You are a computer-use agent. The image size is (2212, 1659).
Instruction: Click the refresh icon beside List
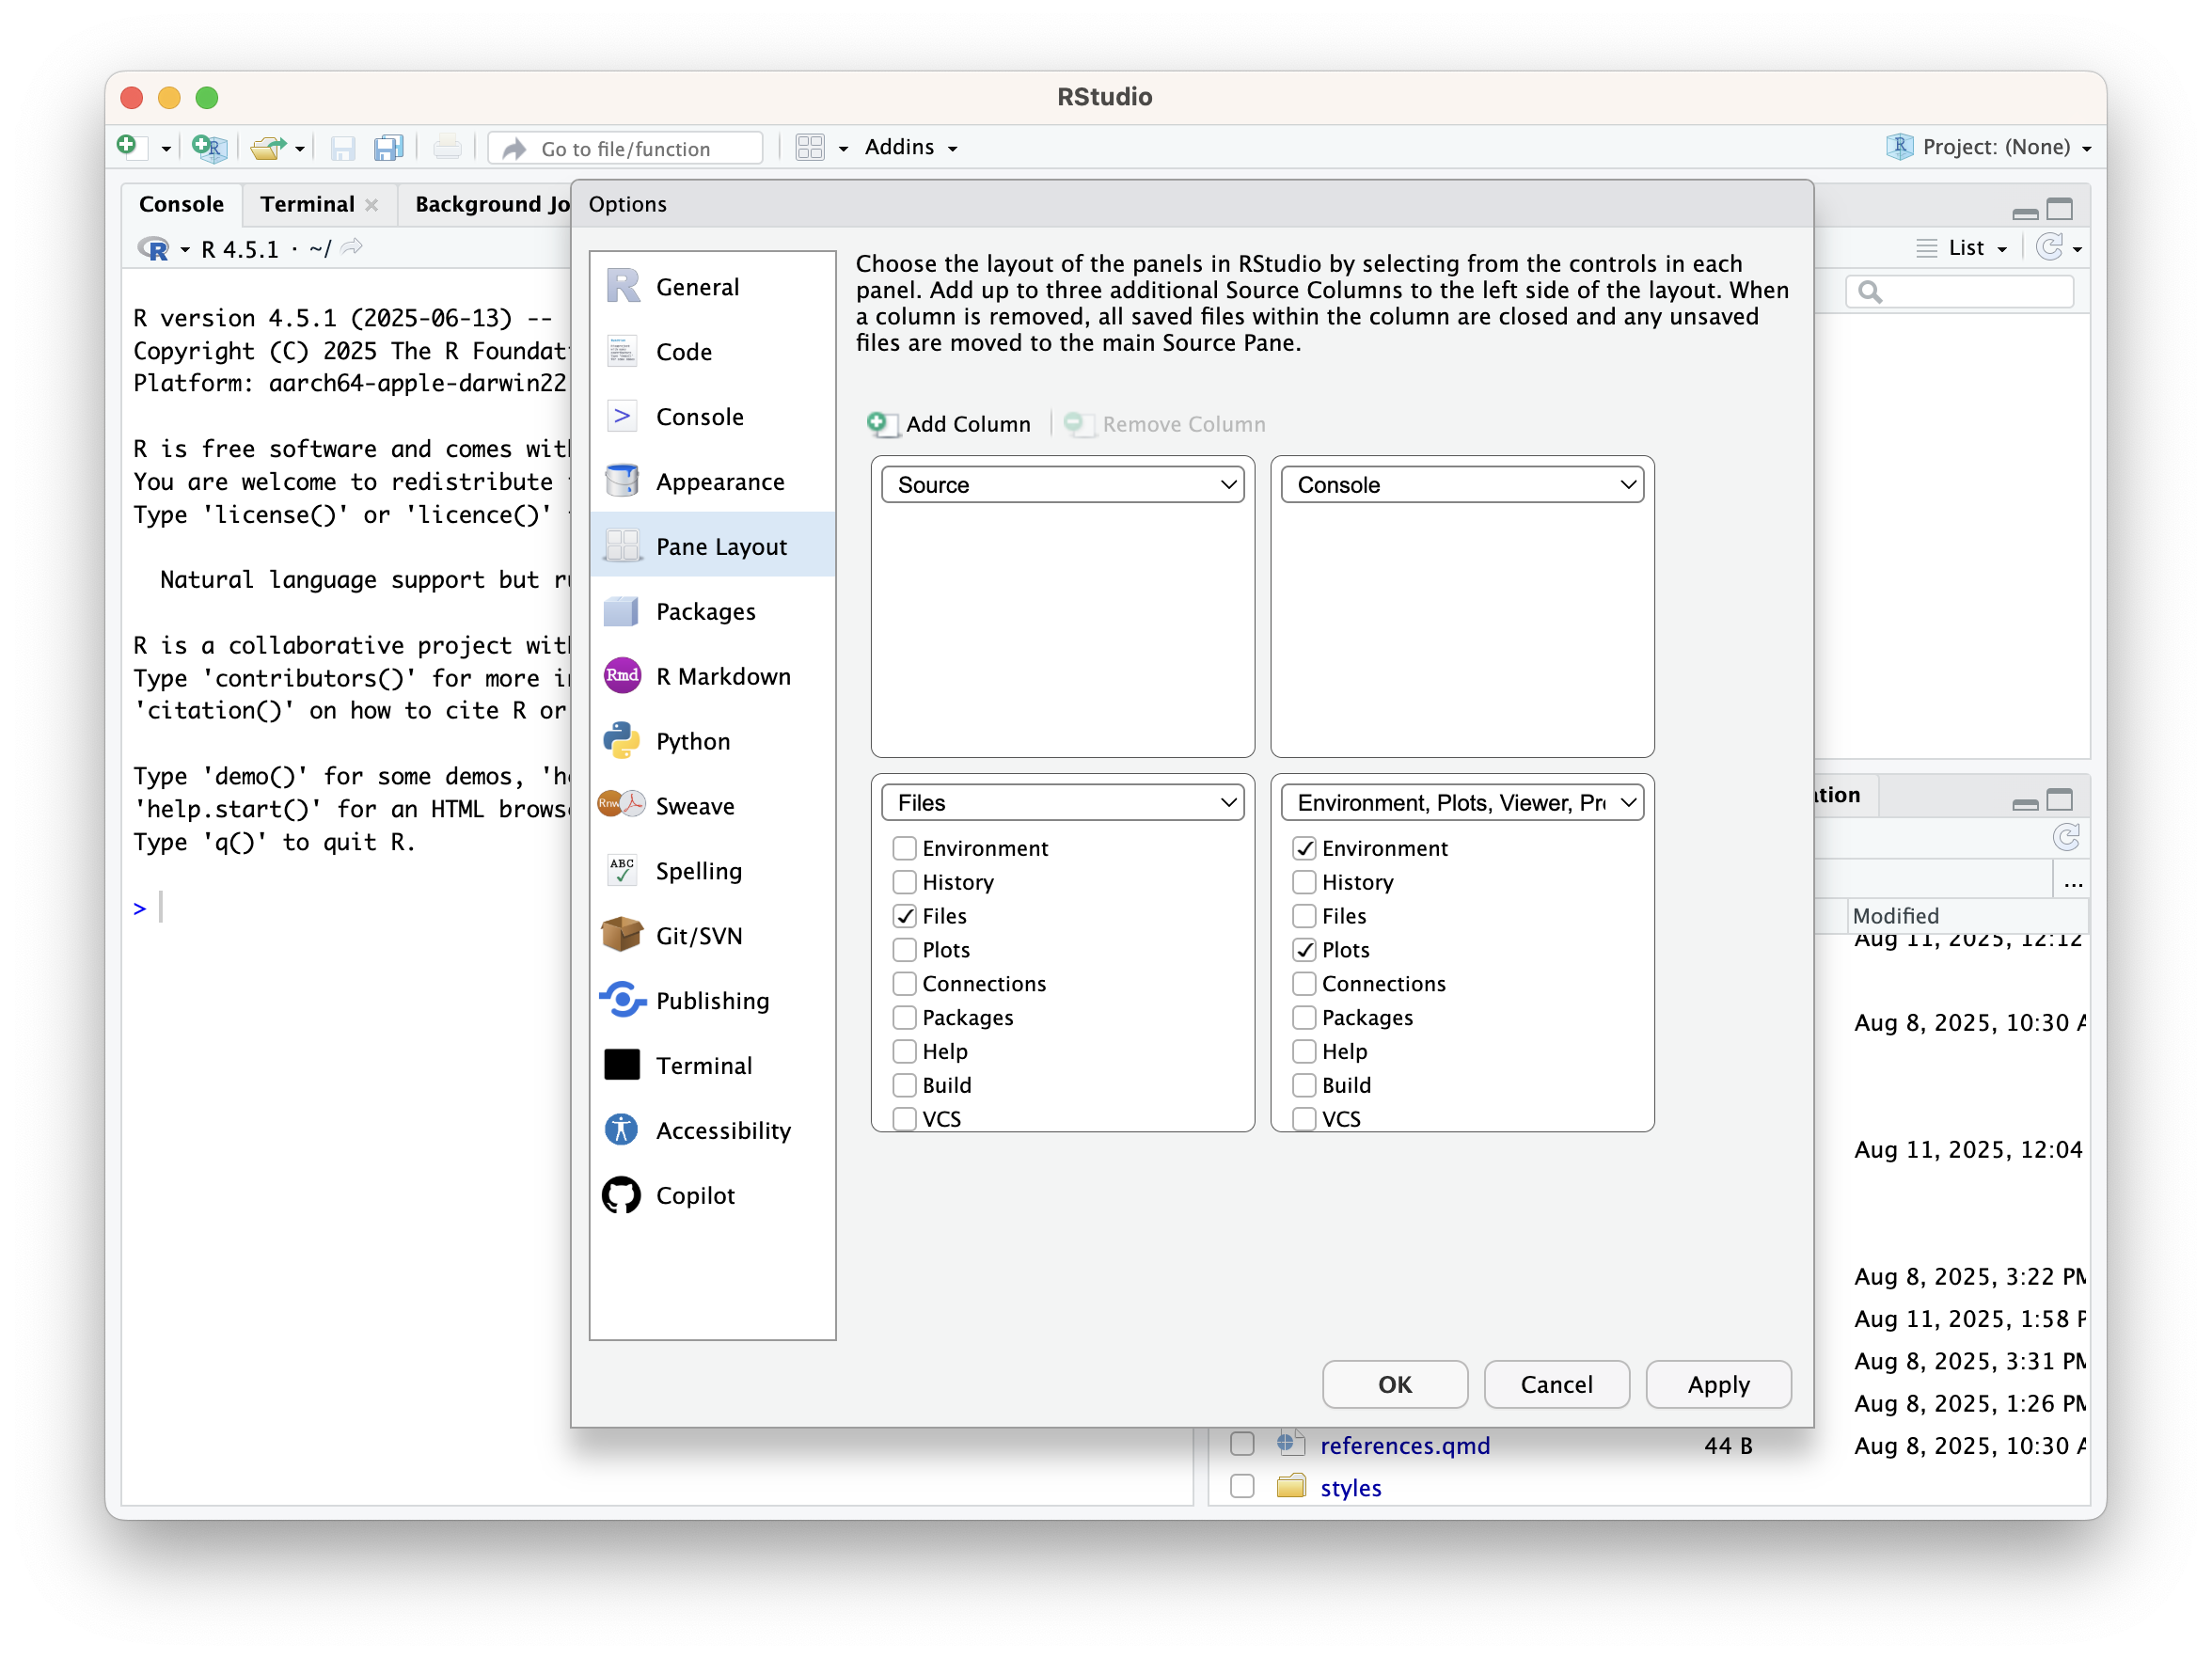click(2049, 248)
